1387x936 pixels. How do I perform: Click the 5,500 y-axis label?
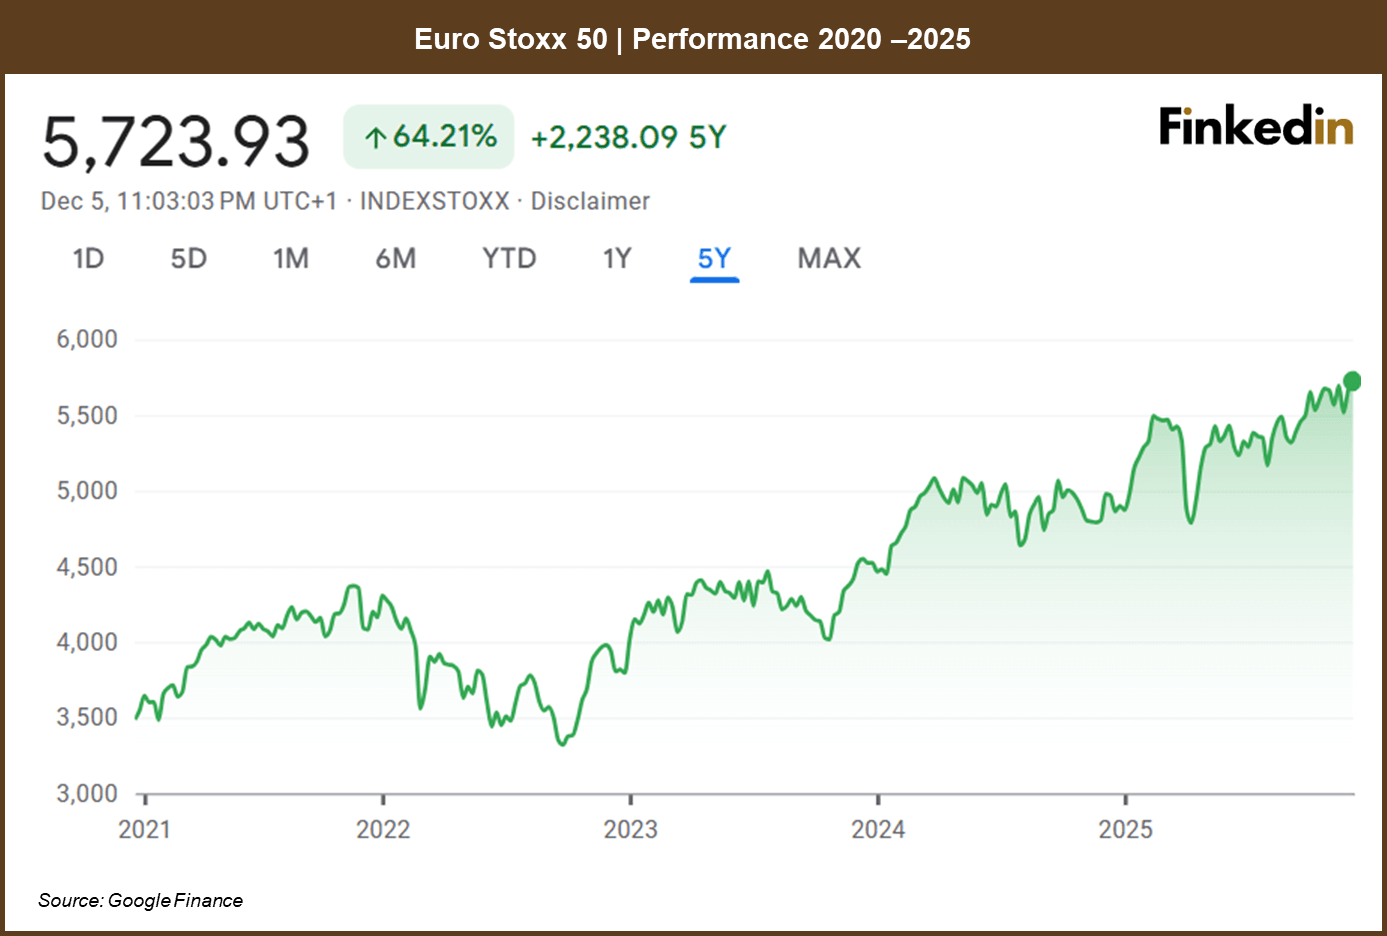coord(87,415)
